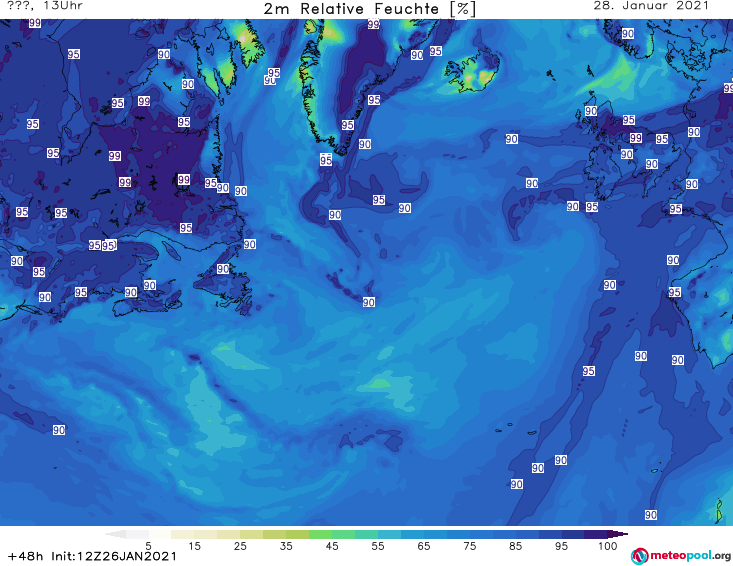The width and height of the screenshot is (733, 566).
Task: Click the legend value "75"
Action: coord(470,546)
